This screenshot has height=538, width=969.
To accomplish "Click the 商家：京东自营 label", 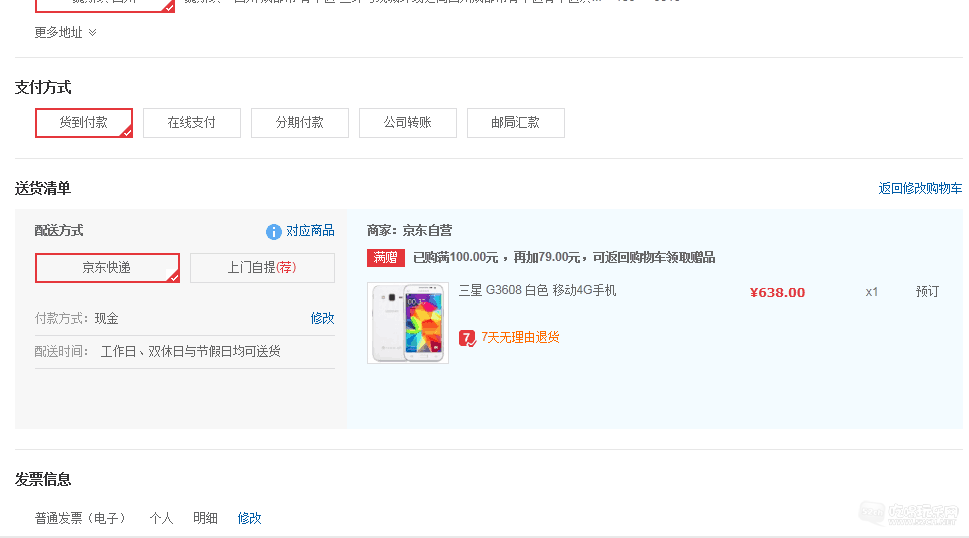I will point(409,231).
